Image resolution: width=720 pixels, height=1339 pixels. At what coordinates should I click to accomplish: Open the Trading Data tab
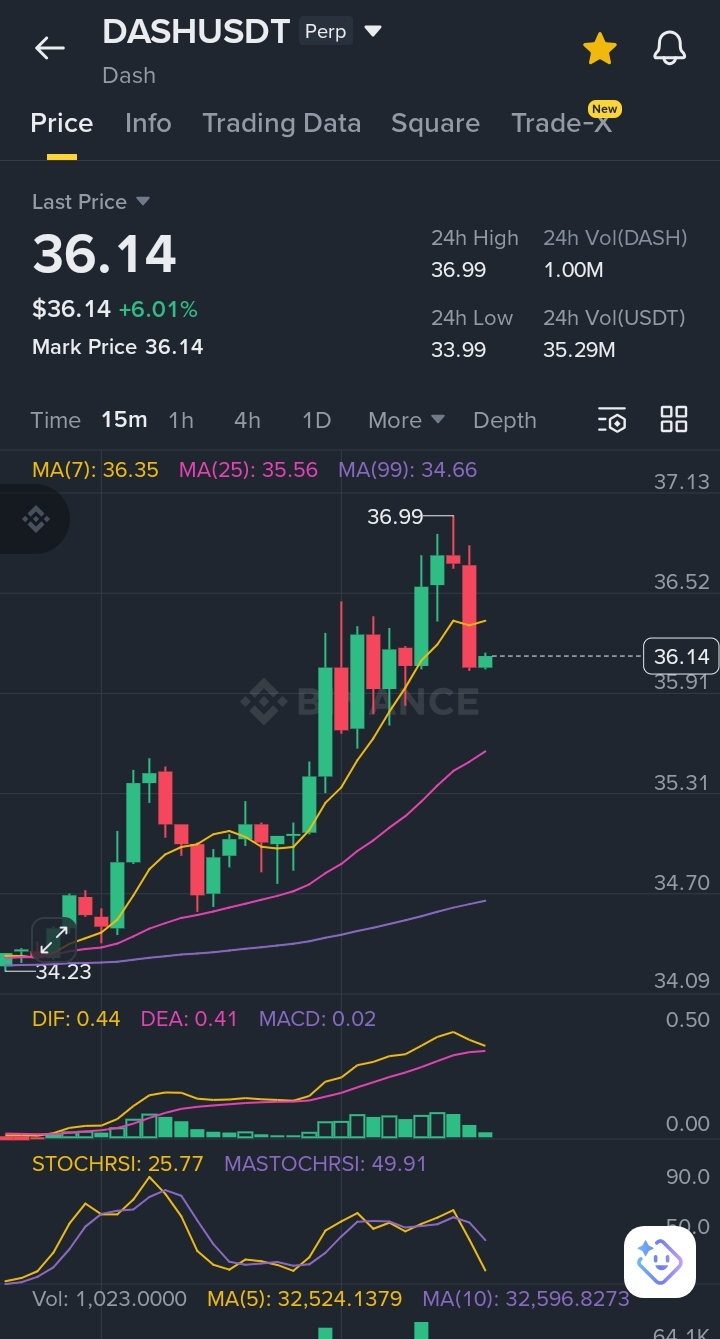[x=281, y=123]
